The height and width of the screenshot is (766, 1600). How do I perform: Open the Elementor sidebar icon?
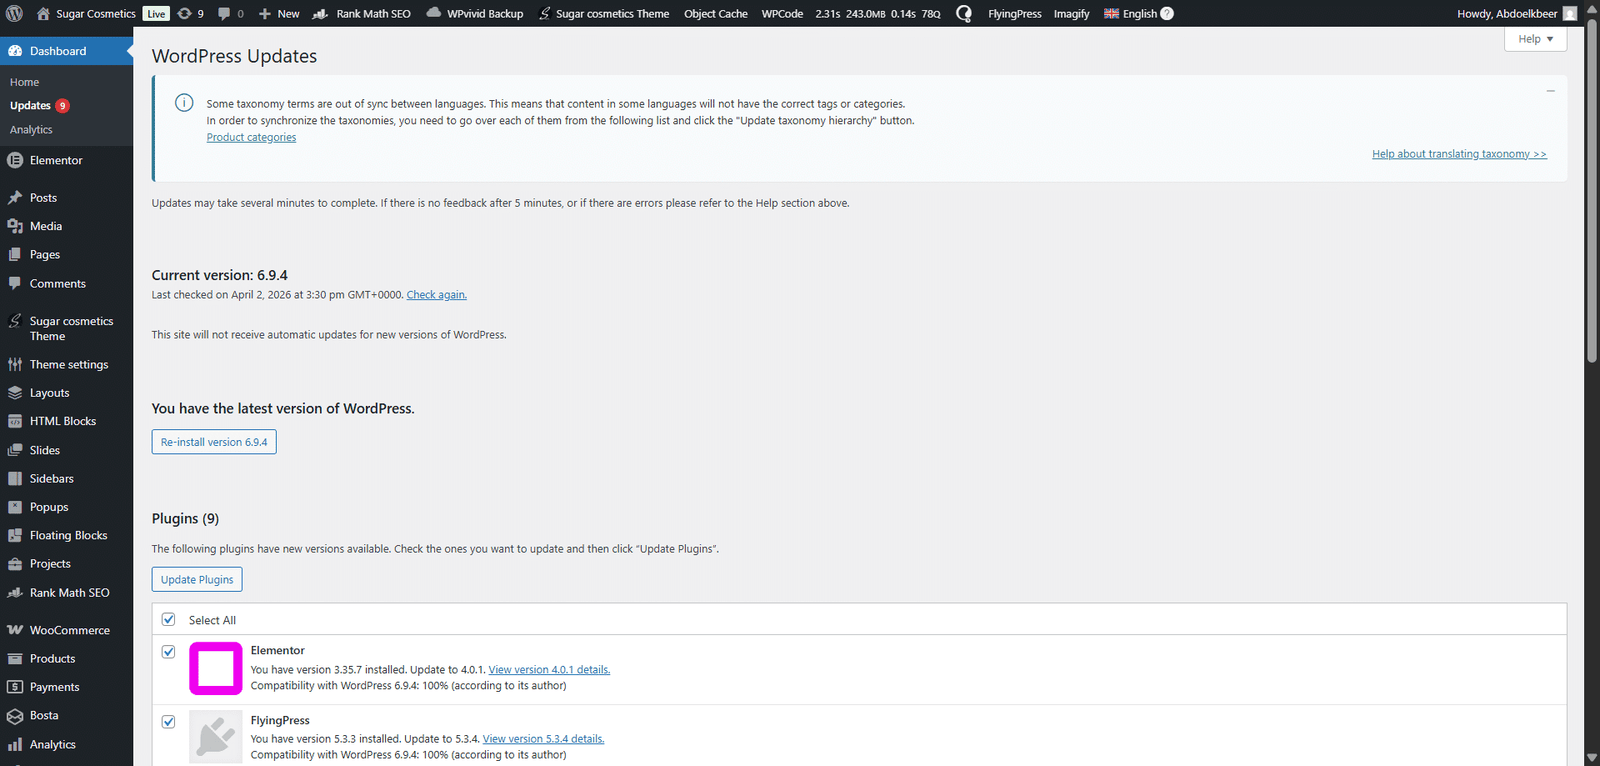[15, 160]
